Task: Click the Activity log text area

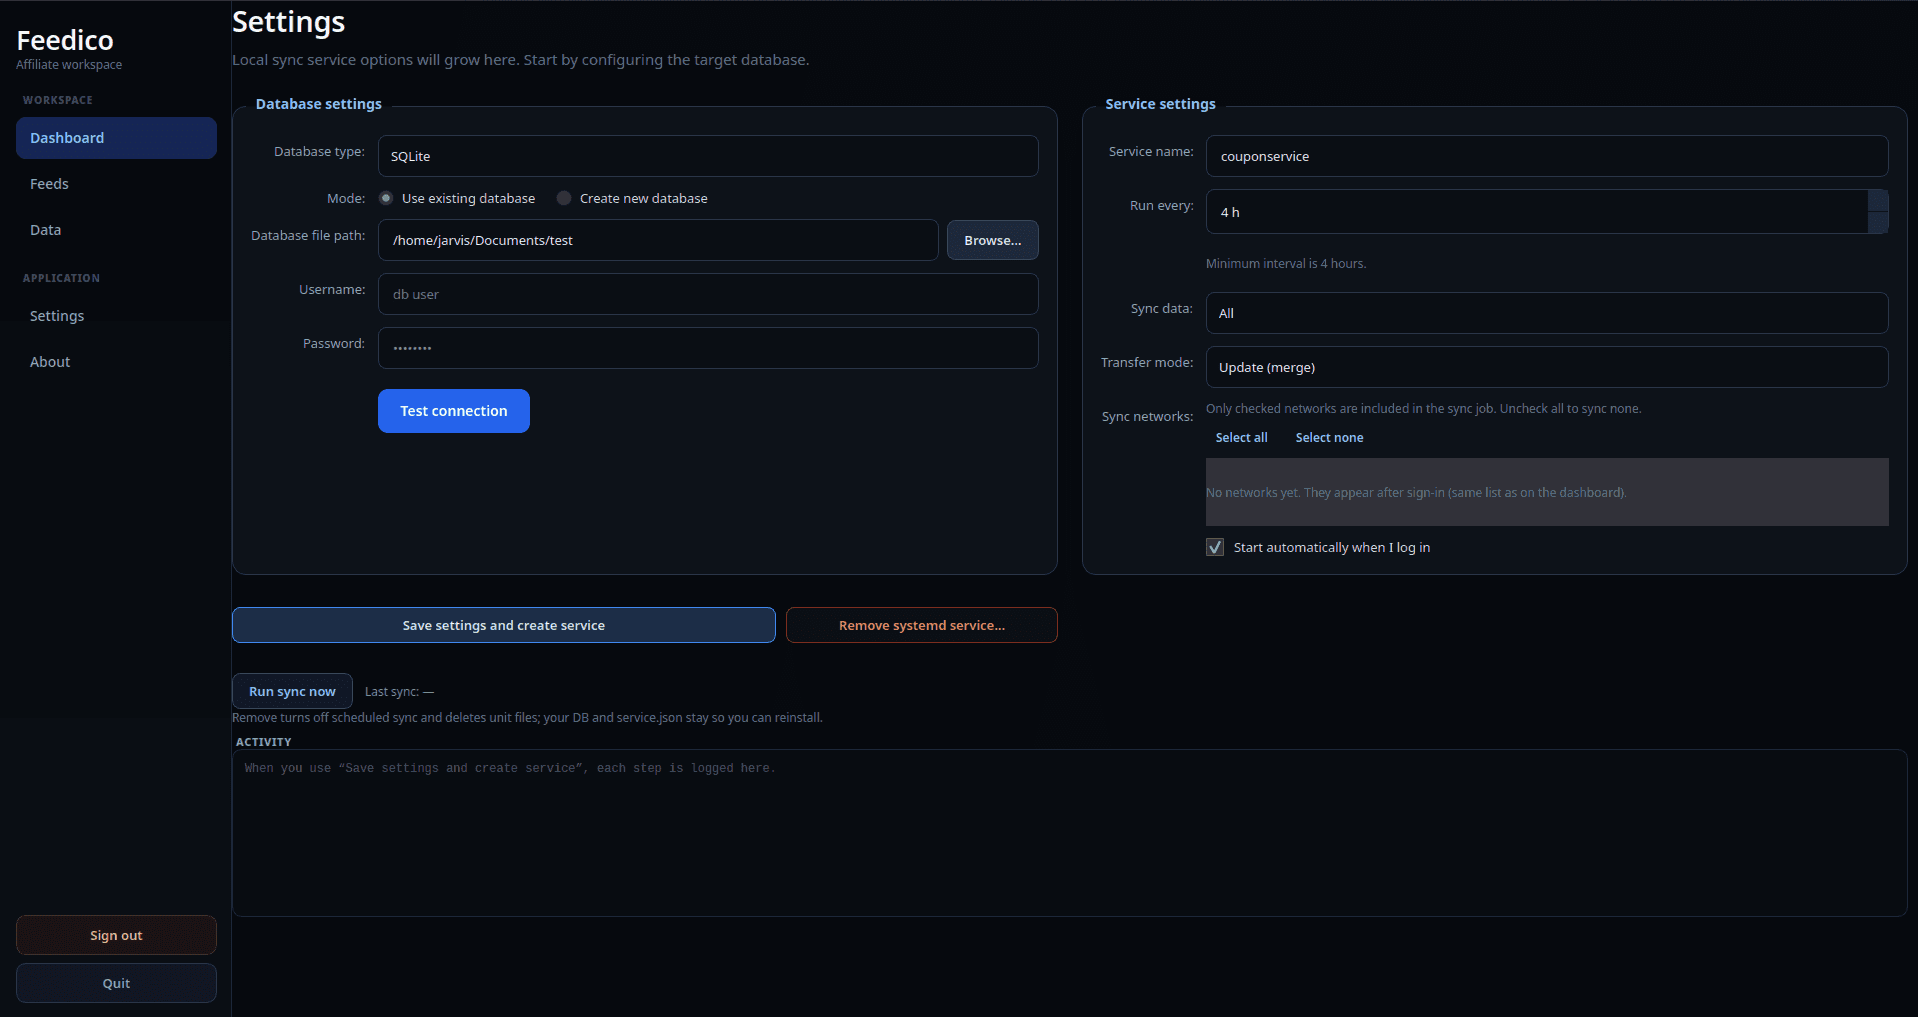Action: [x=1070, y=833]
